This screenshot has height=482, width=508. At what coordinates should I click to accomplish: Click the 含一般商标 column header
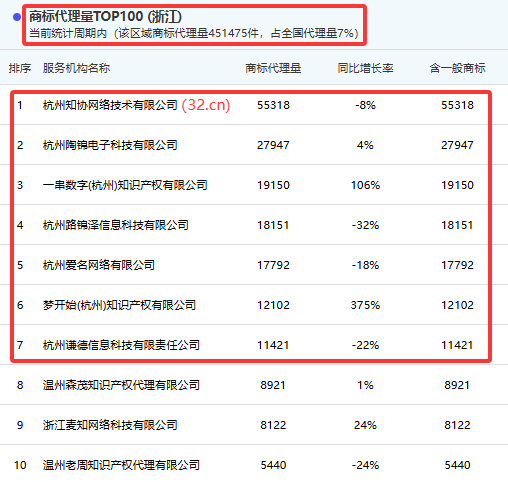(x=457, y=68)
